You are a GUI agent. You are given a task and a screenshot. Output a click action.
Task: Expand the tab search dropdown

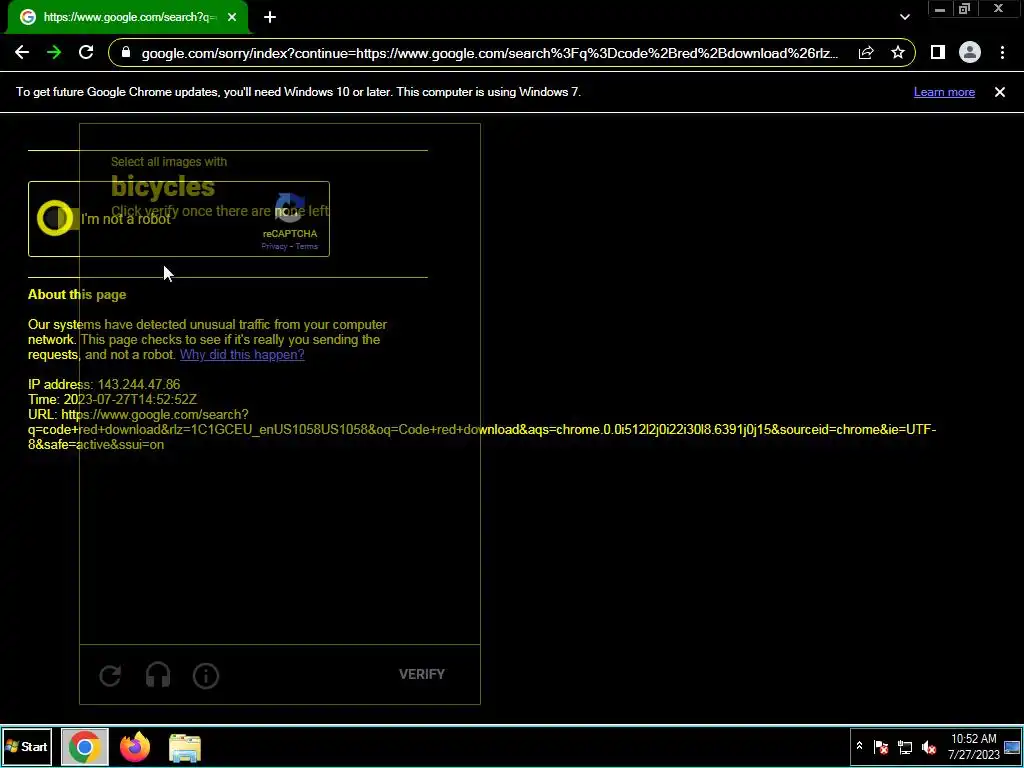click(904, 17)
